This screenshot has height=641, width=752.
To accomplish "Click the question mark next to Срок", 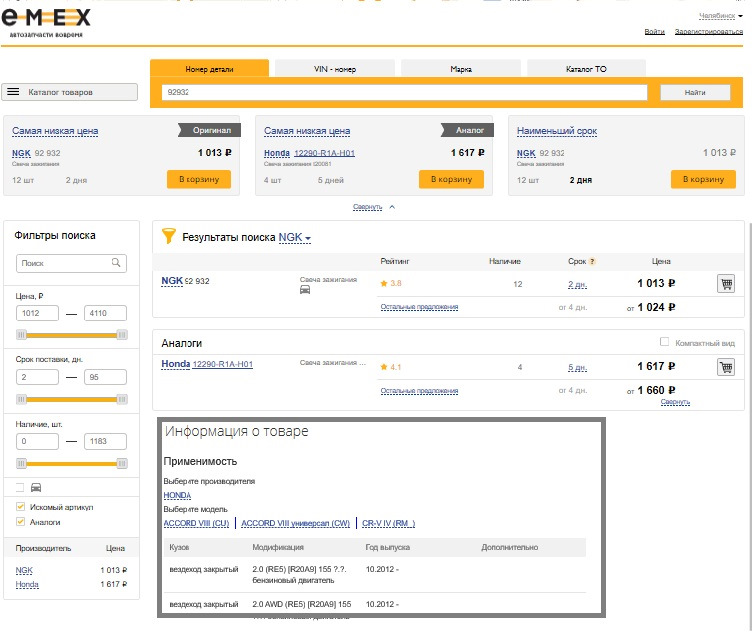I will point(592,261).
